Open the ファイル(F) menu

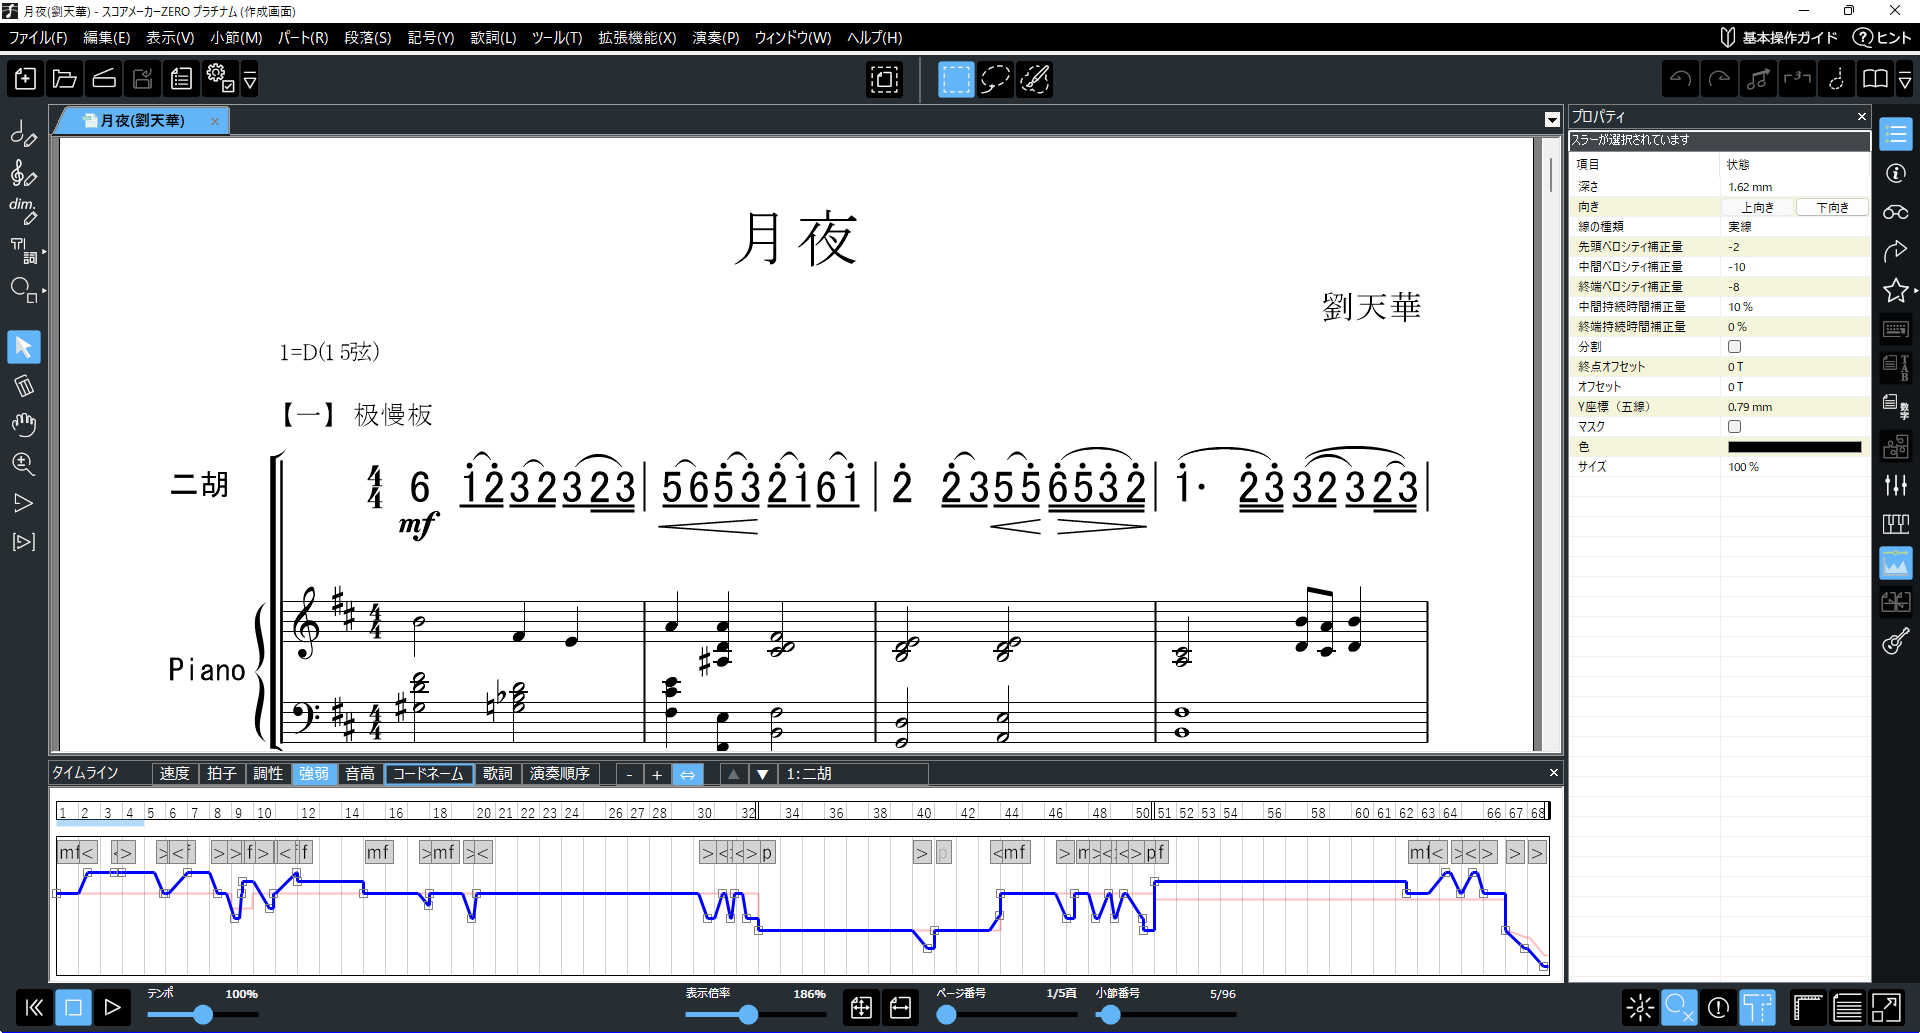[x=38, y=38]
